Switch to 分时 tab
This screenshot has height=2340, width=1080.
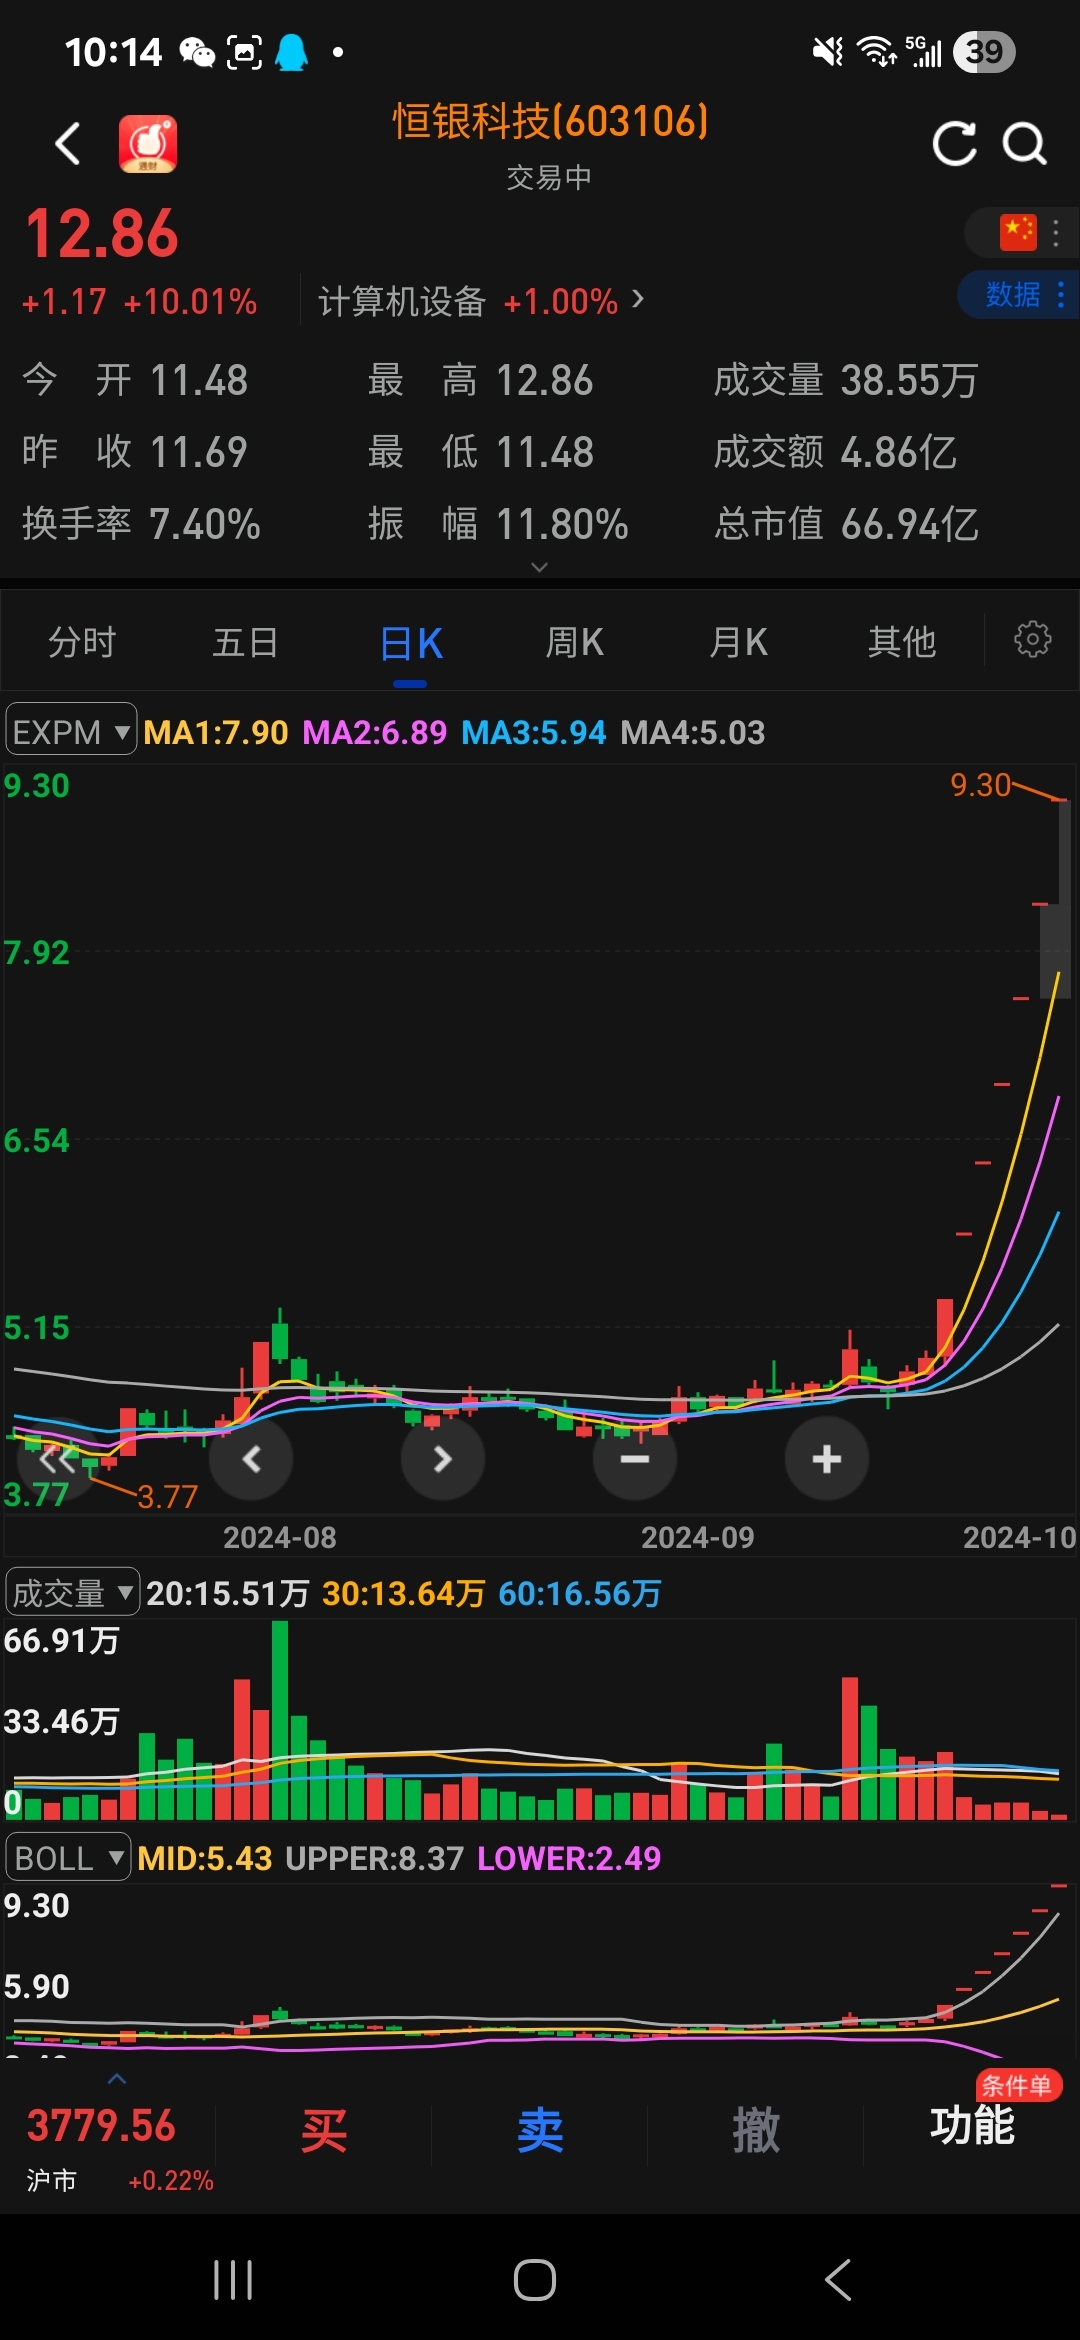tap(82, 642)
